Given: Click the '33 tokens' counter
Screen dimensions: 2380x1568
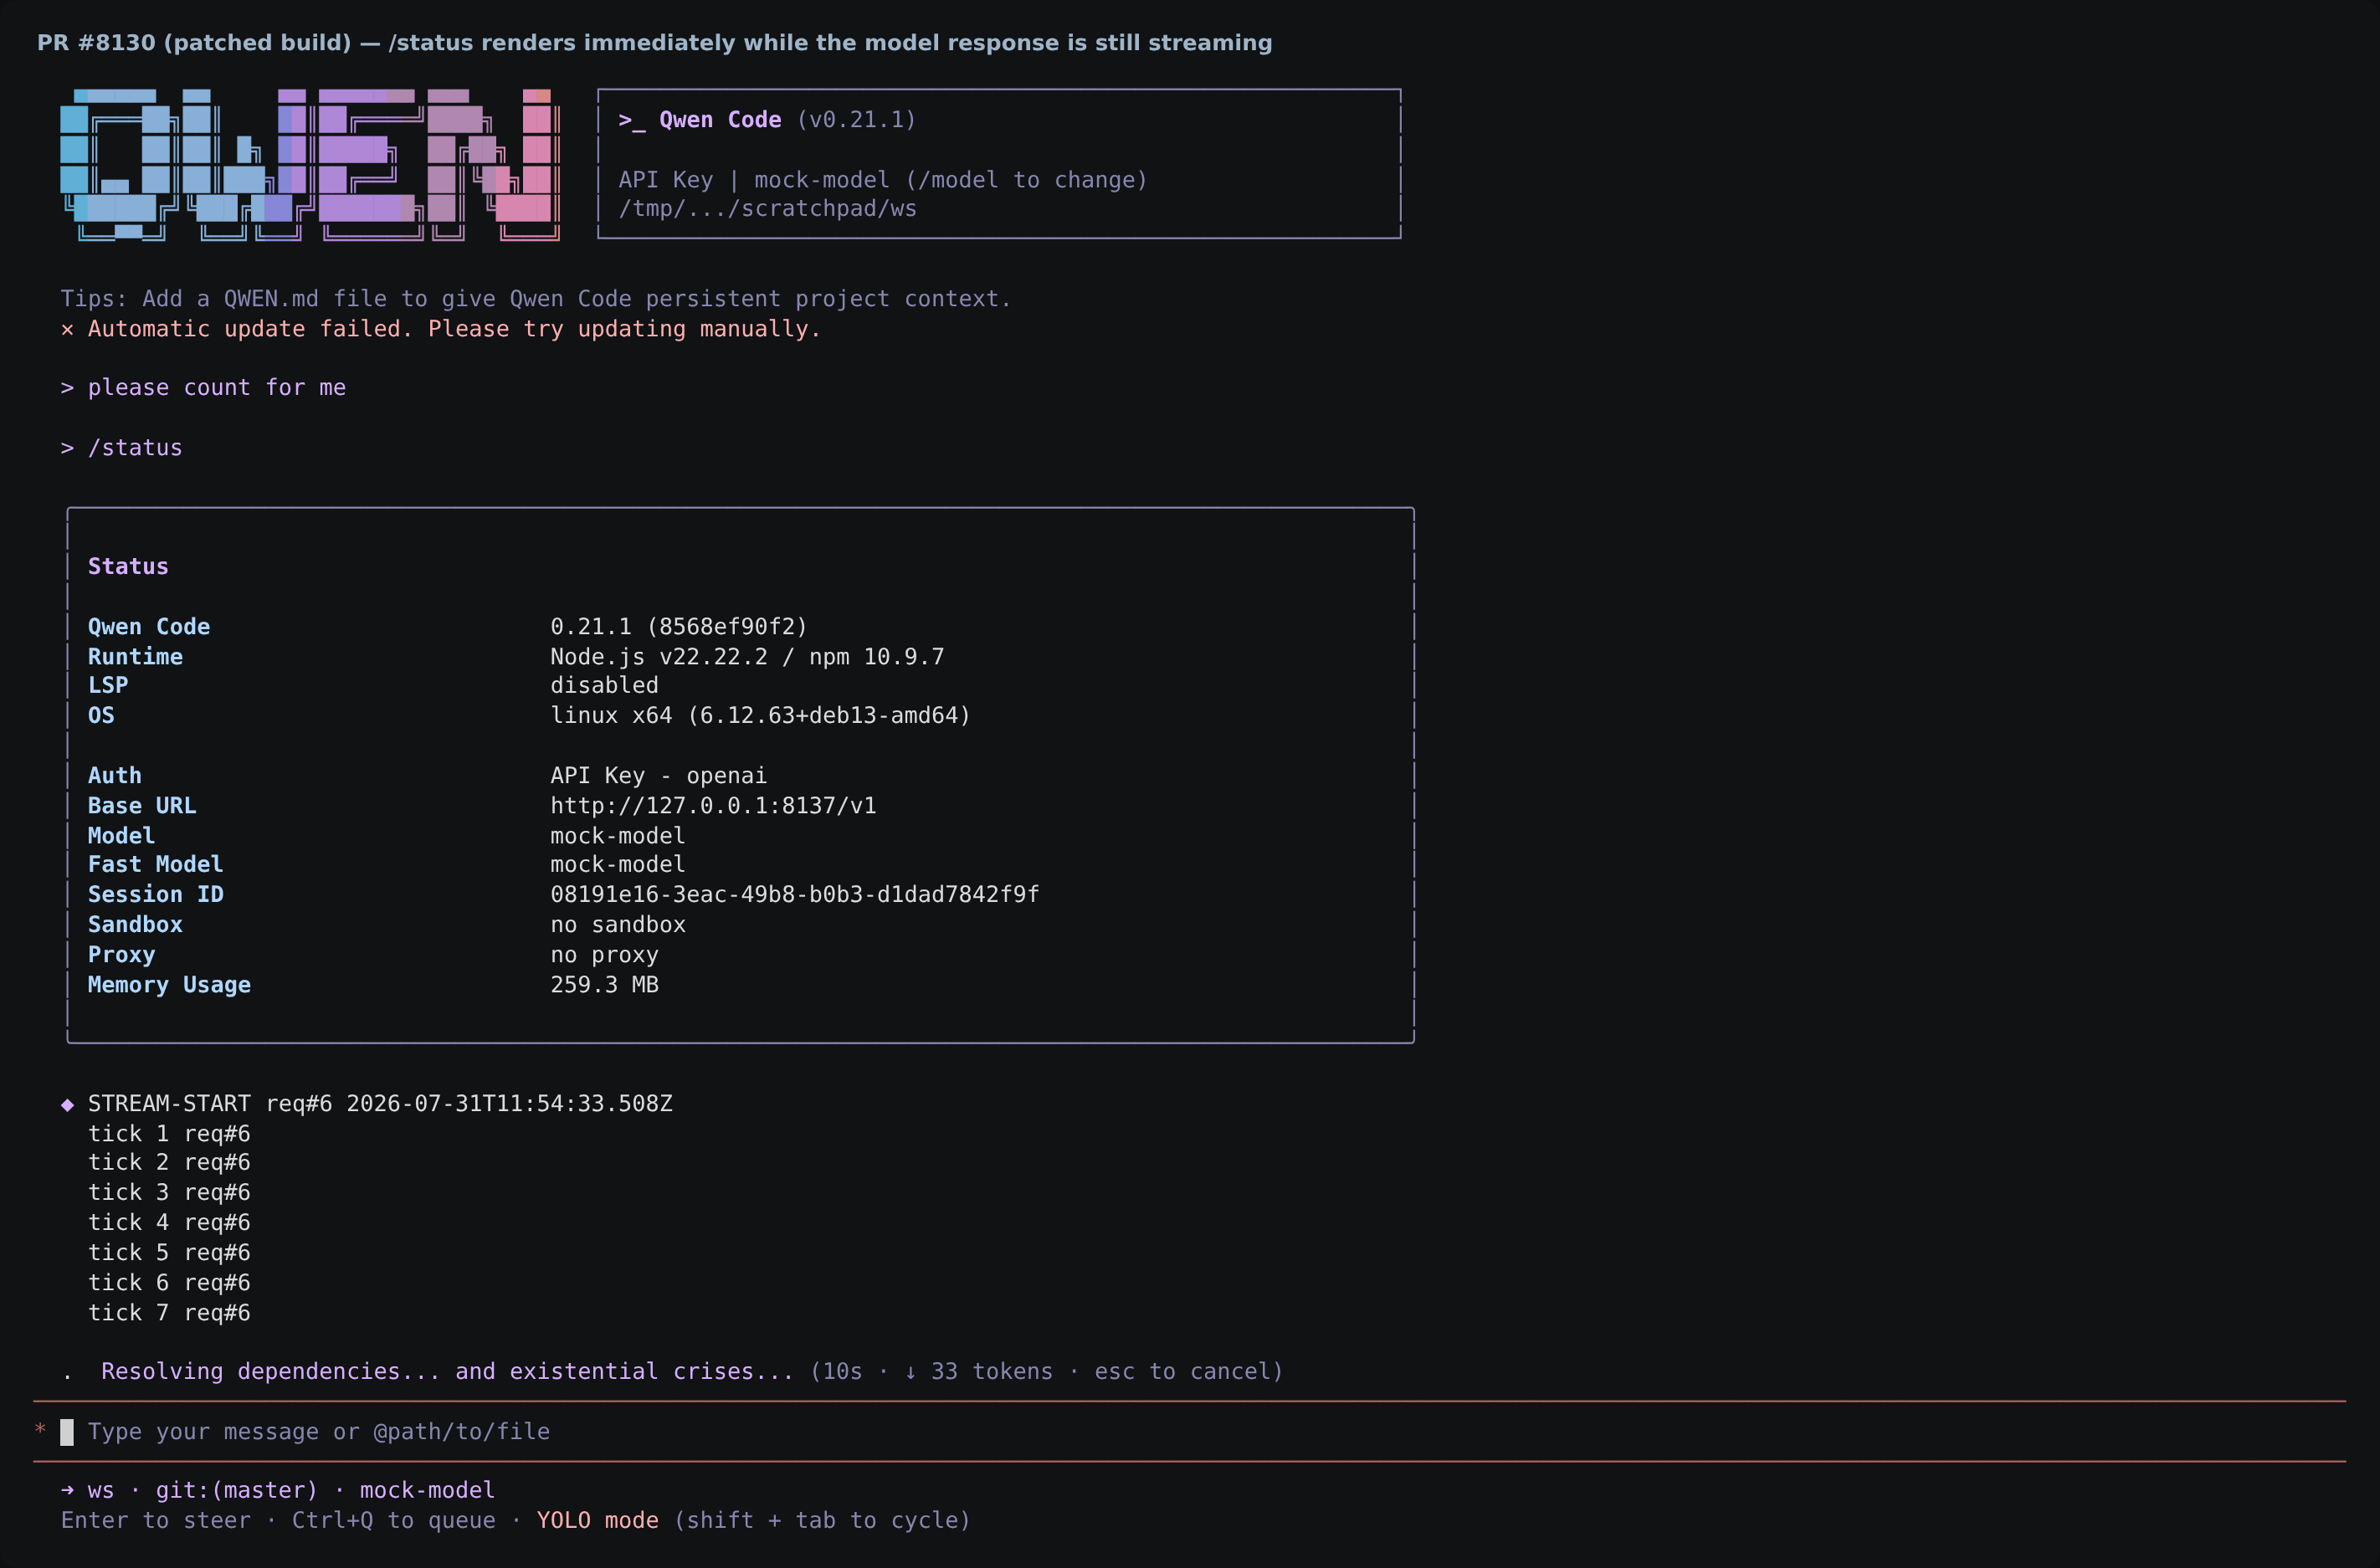Looking at the screenshot, I should [991, 1371].
